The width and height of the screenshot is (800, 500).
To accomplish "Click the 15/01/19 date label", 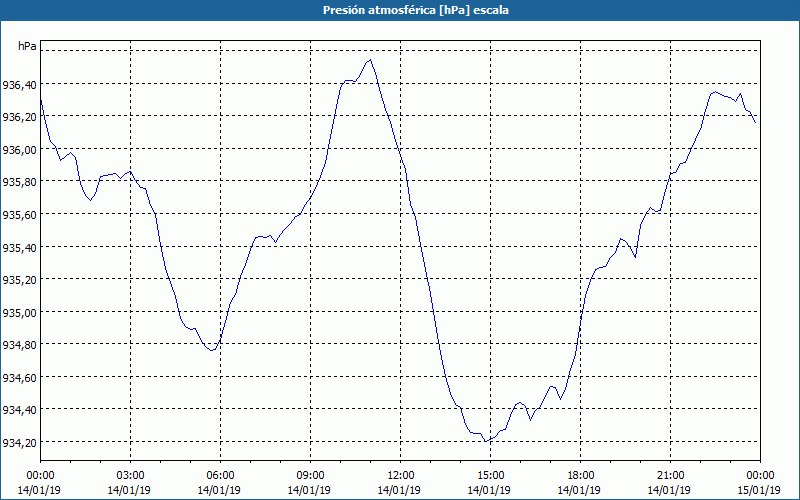I will tap(759, 490).
